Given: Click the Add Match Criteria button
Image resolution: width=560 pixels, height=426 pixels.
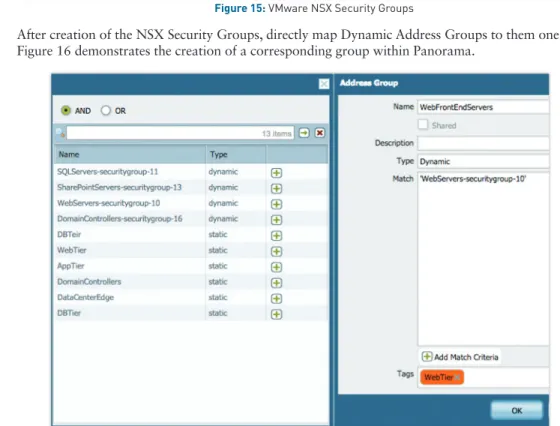Looking at the screenshot, I should [x=460, y=357].
